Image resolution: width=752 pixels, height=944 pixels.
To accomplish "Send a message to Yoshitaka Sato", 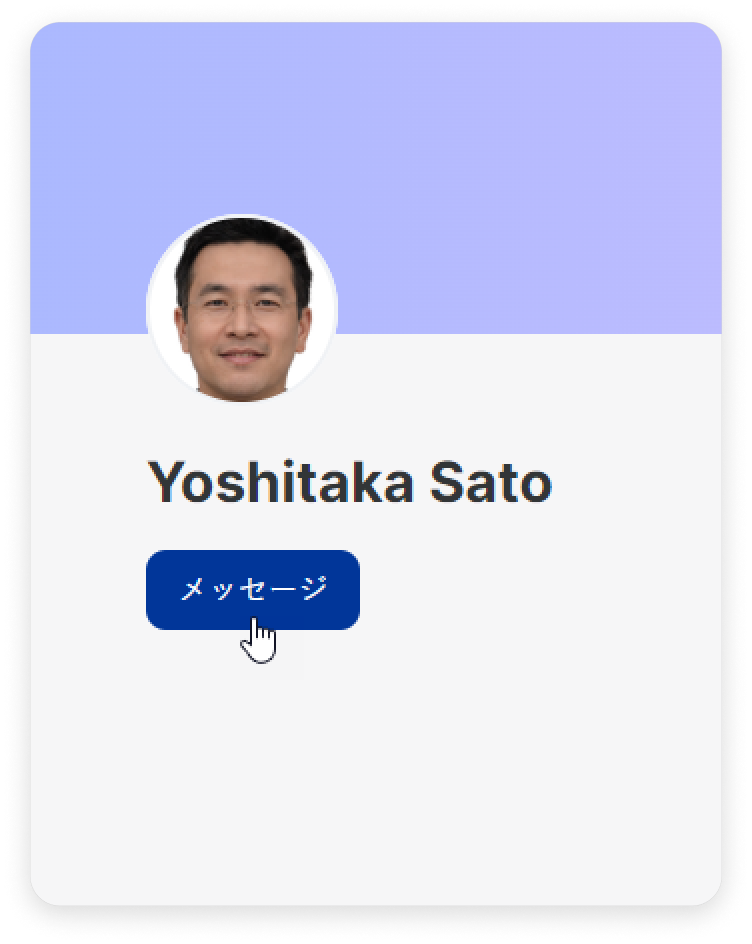I will [253, 589].
